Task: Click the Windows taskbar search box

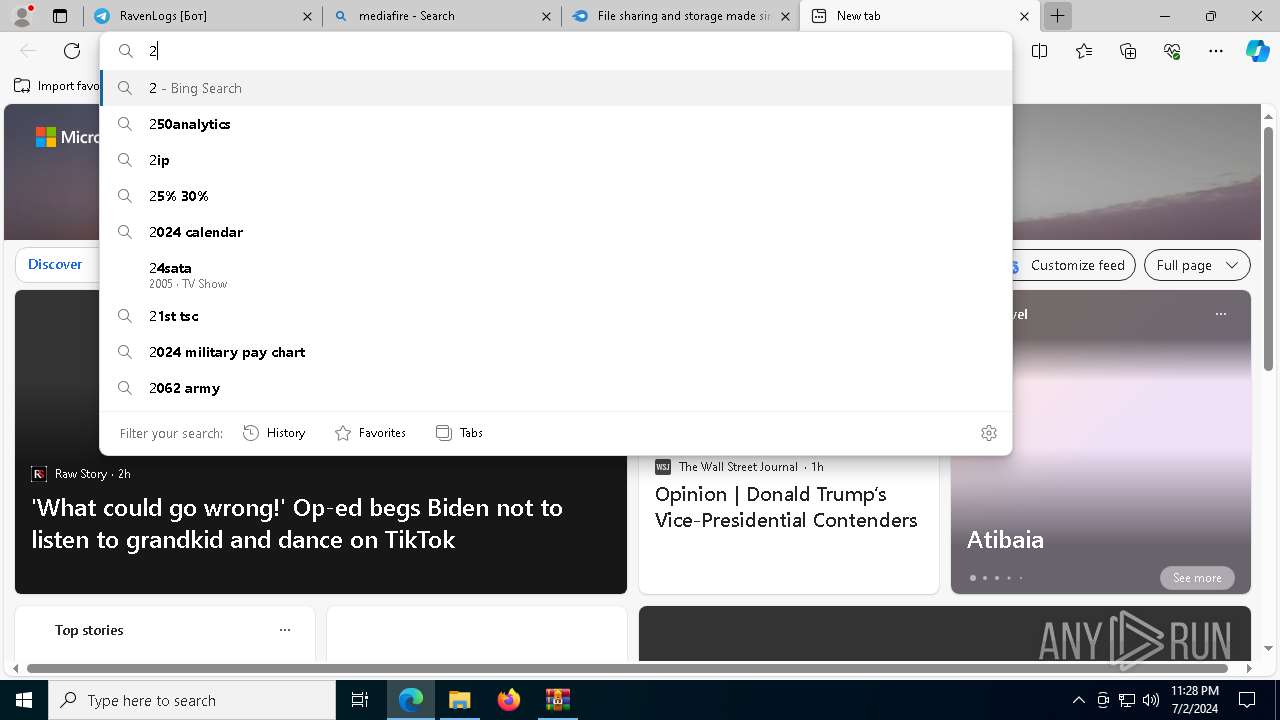Action: [x=192, y=700]
